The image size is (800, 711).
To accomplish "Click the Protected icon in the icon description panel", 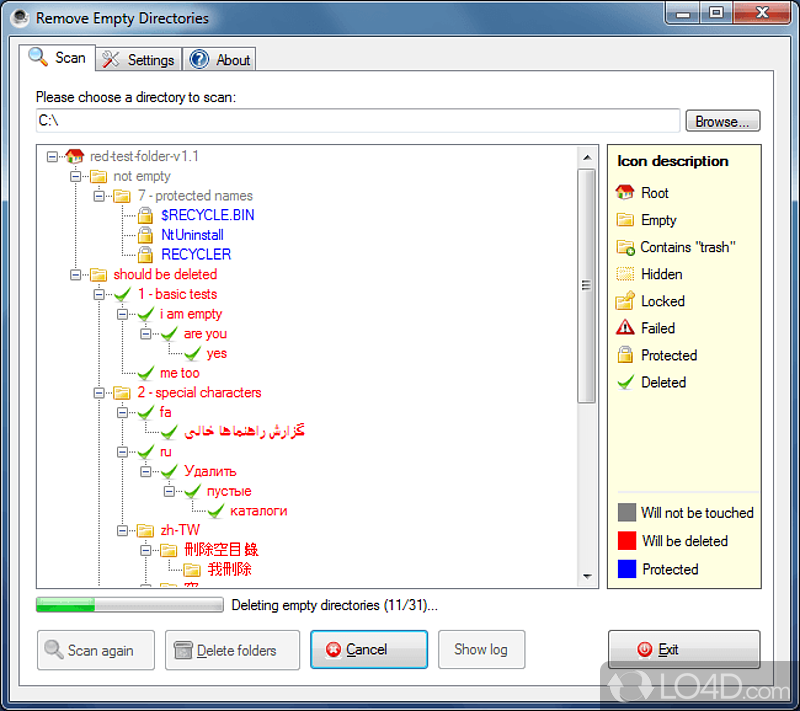I will point(623,354).
